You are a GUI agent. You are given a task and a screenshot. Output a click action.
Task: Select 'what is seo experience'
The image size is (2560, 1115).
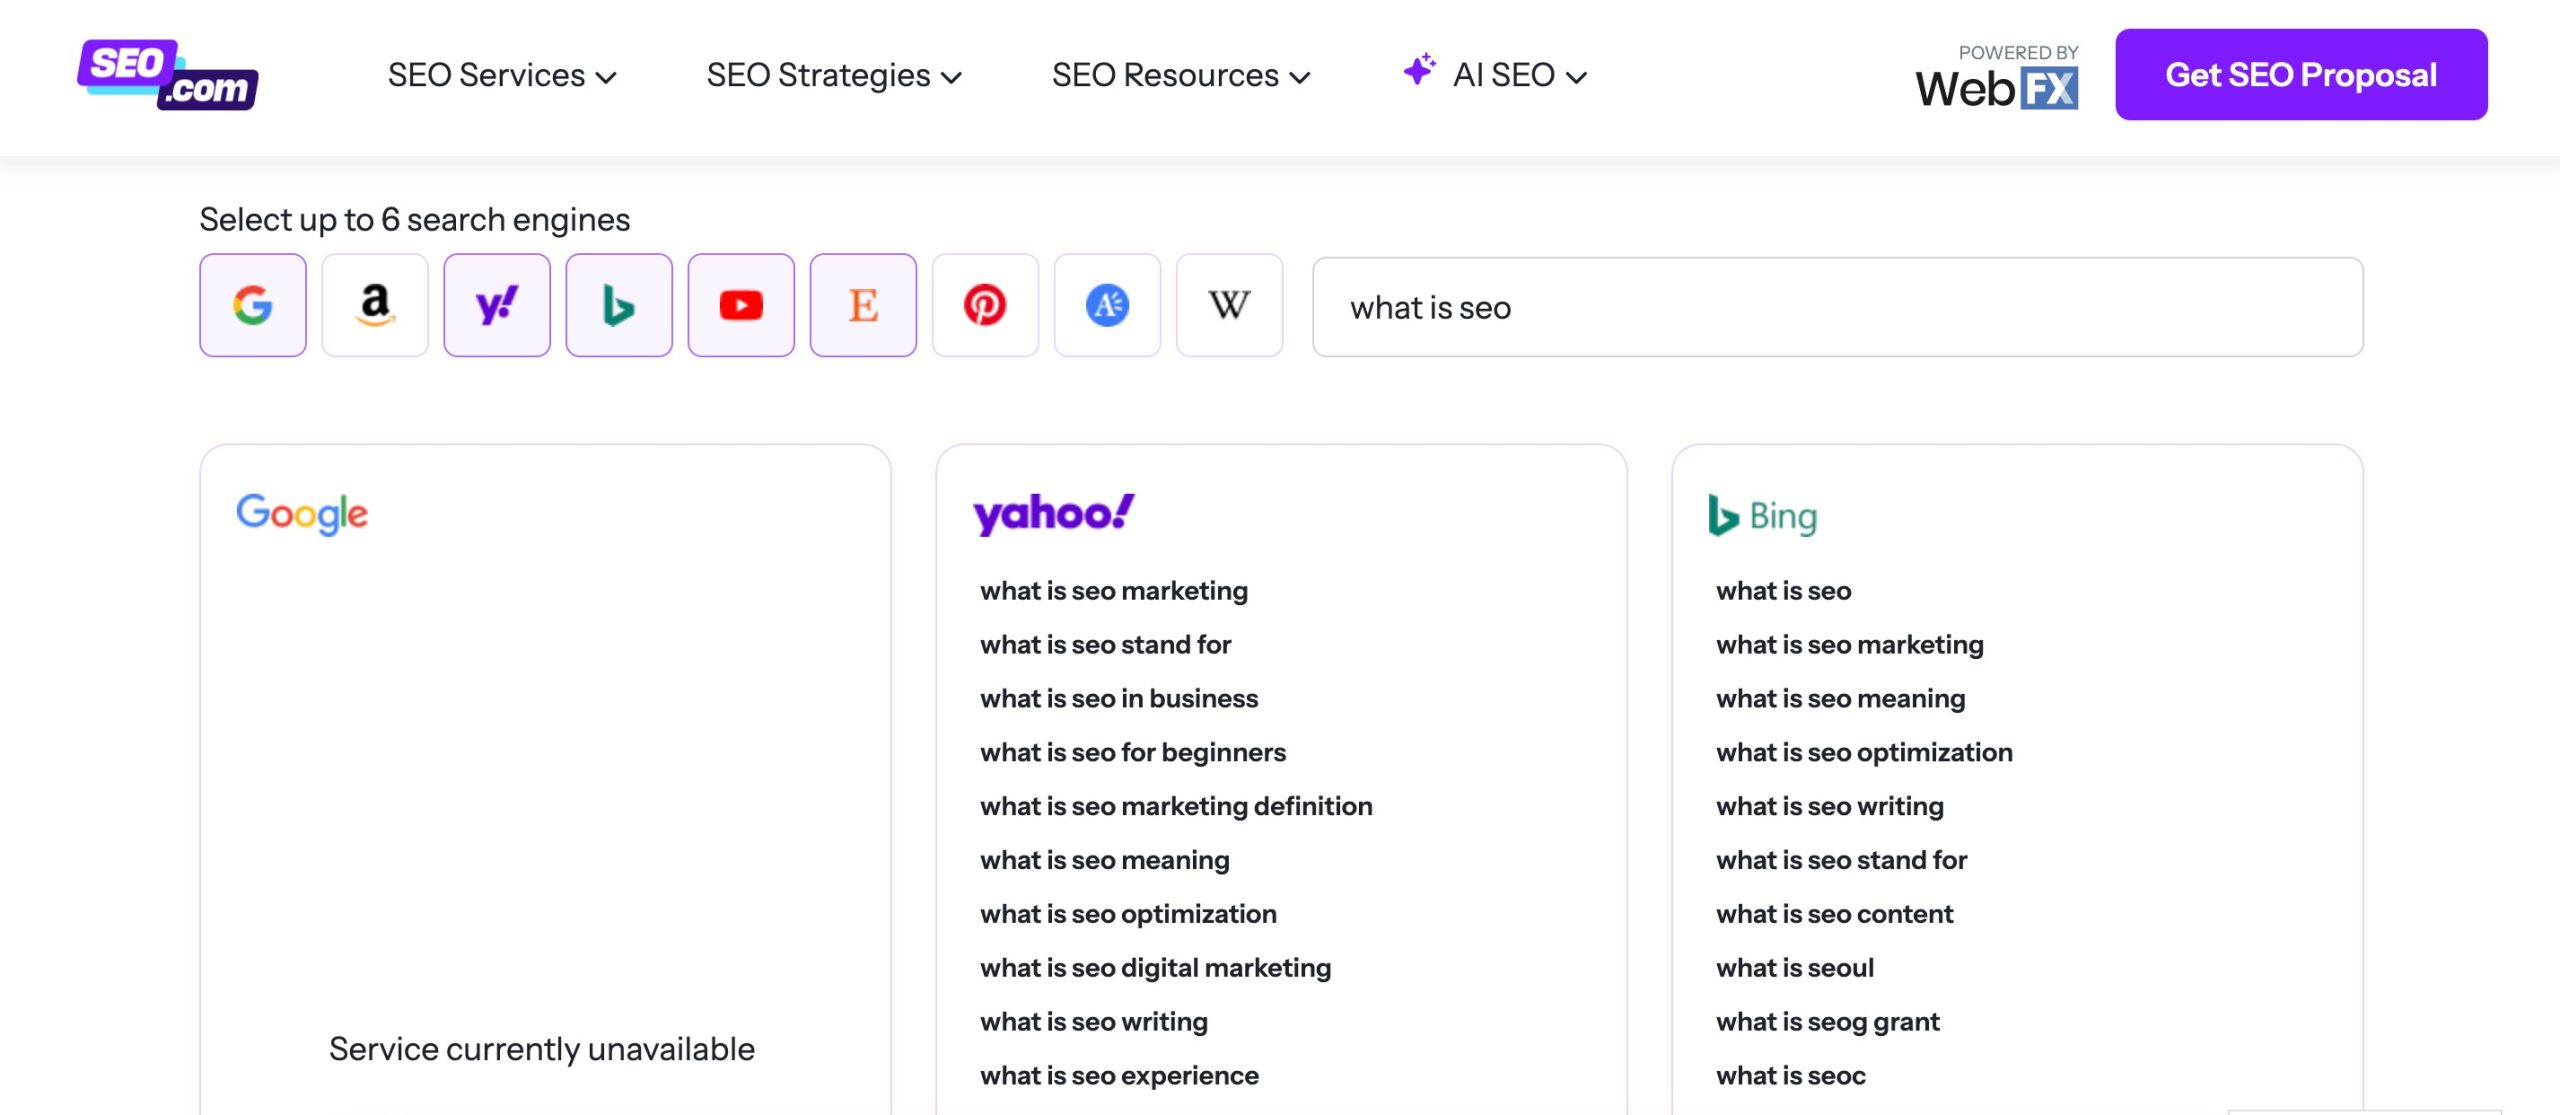[x=1119, y=1077]
